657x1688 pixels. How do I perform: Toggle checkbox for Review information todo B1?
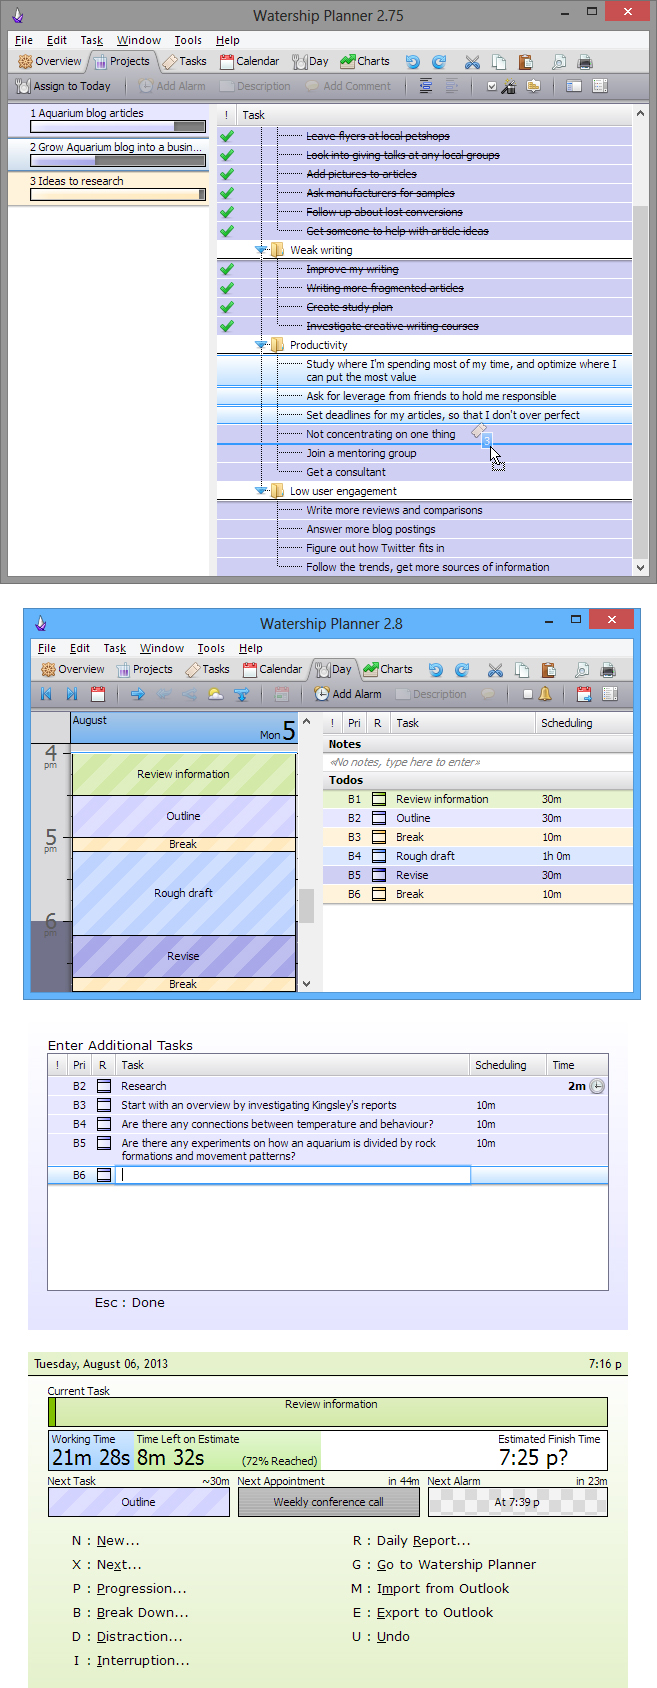point(379,799)
